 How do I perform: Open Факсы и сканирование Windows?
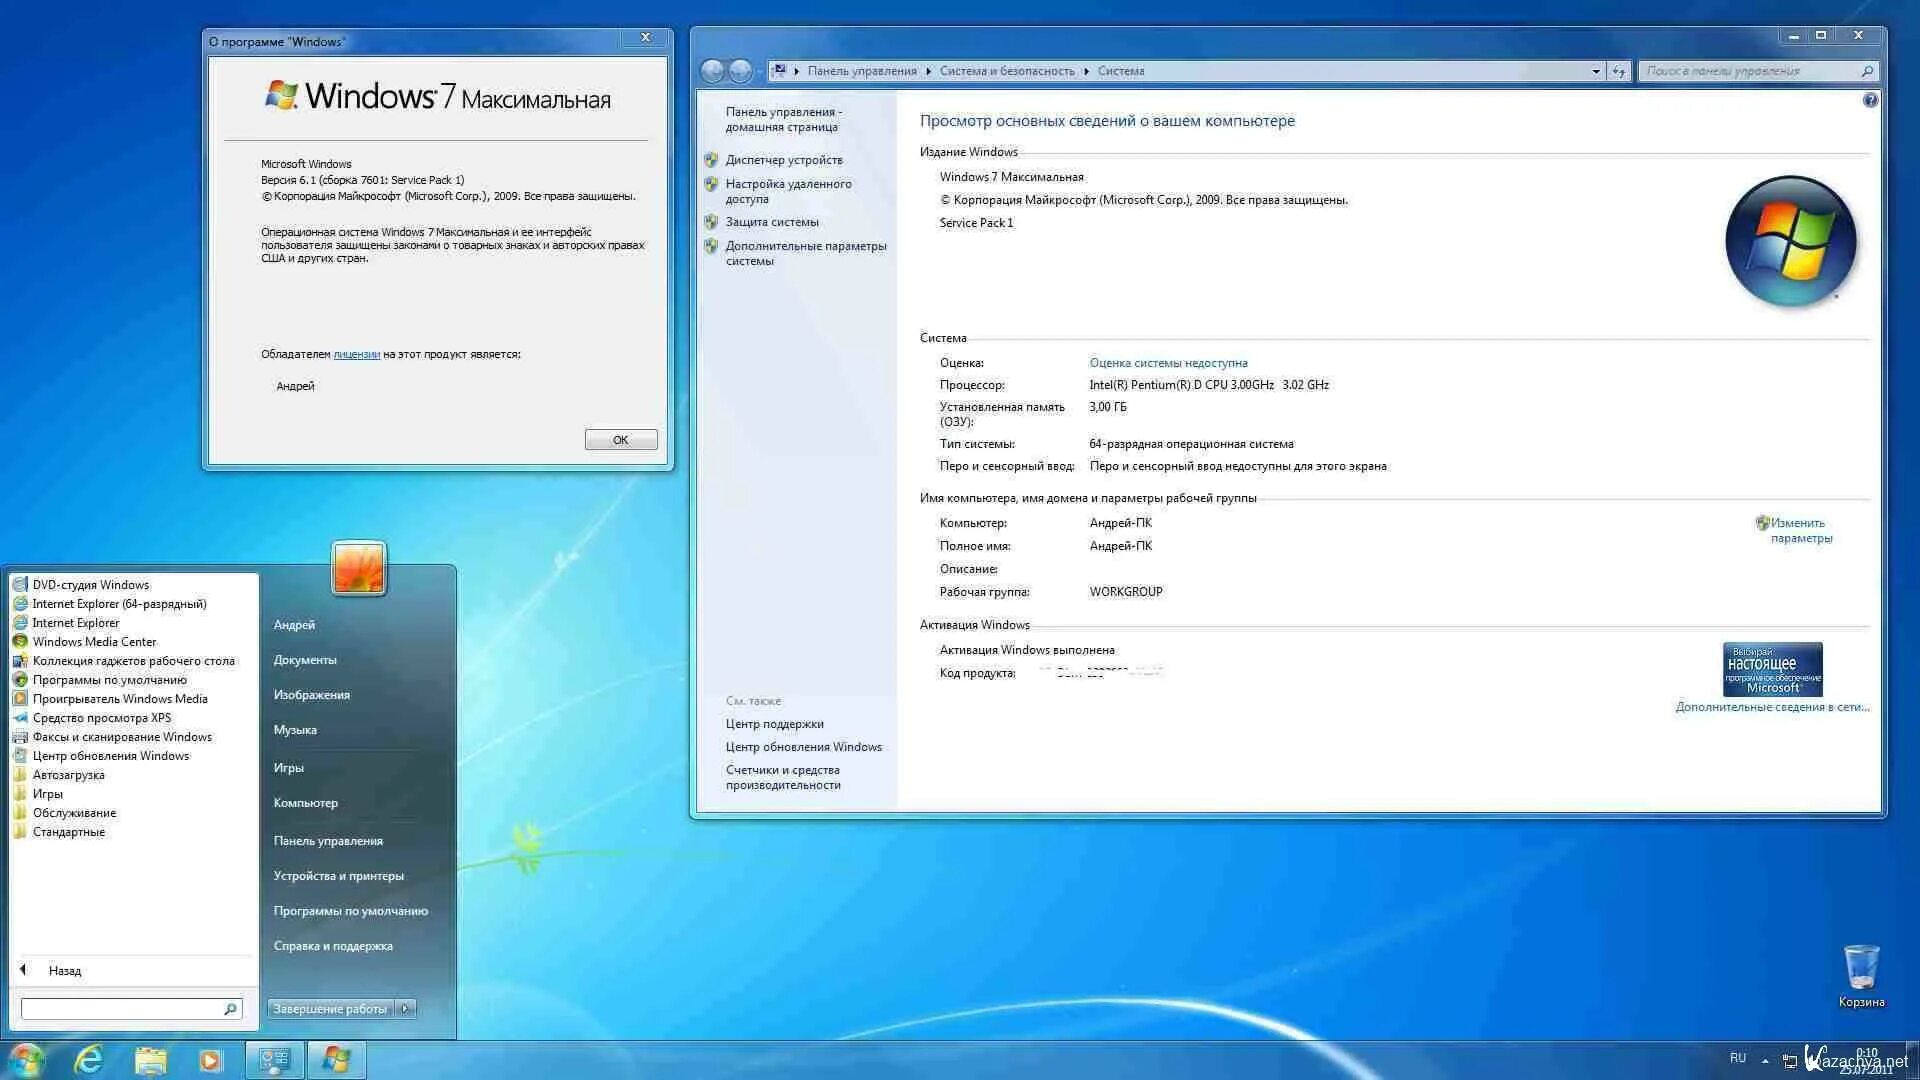coord(122,737)
